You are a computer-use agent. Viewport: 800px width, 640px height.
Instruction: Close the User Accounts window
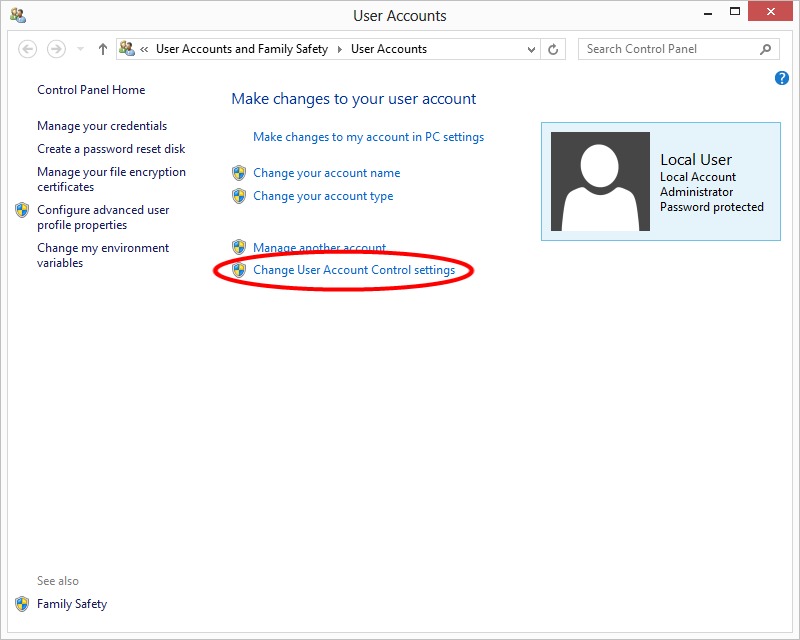[x=770, y=11]
